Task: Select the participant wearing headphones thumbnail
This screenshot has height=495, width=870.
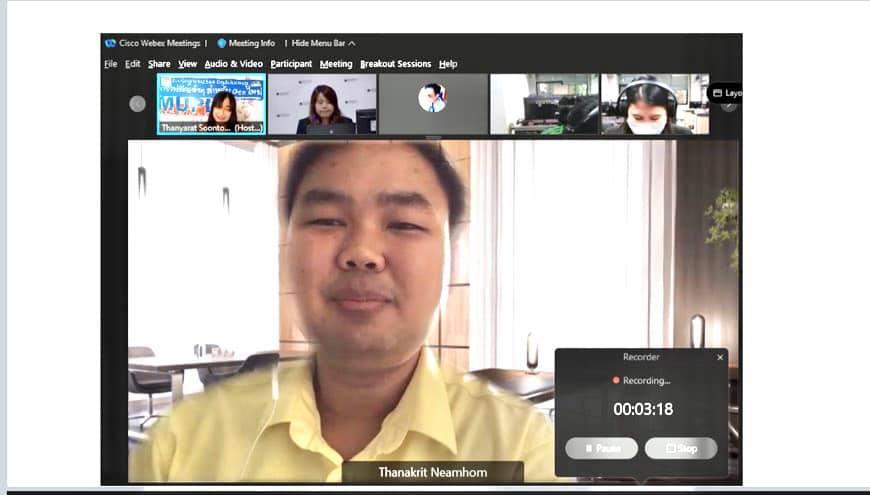Action: click(655, 104)
